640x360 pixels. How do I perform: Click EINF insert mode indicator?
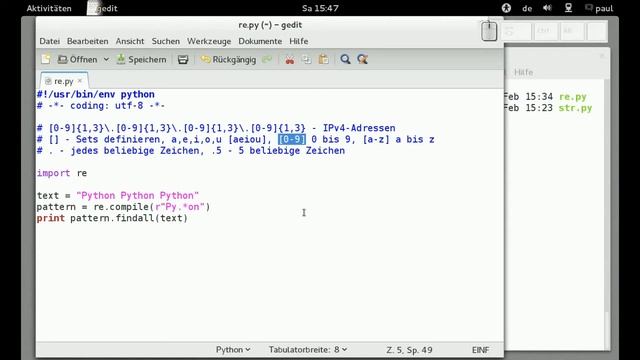tap(480, 350)
